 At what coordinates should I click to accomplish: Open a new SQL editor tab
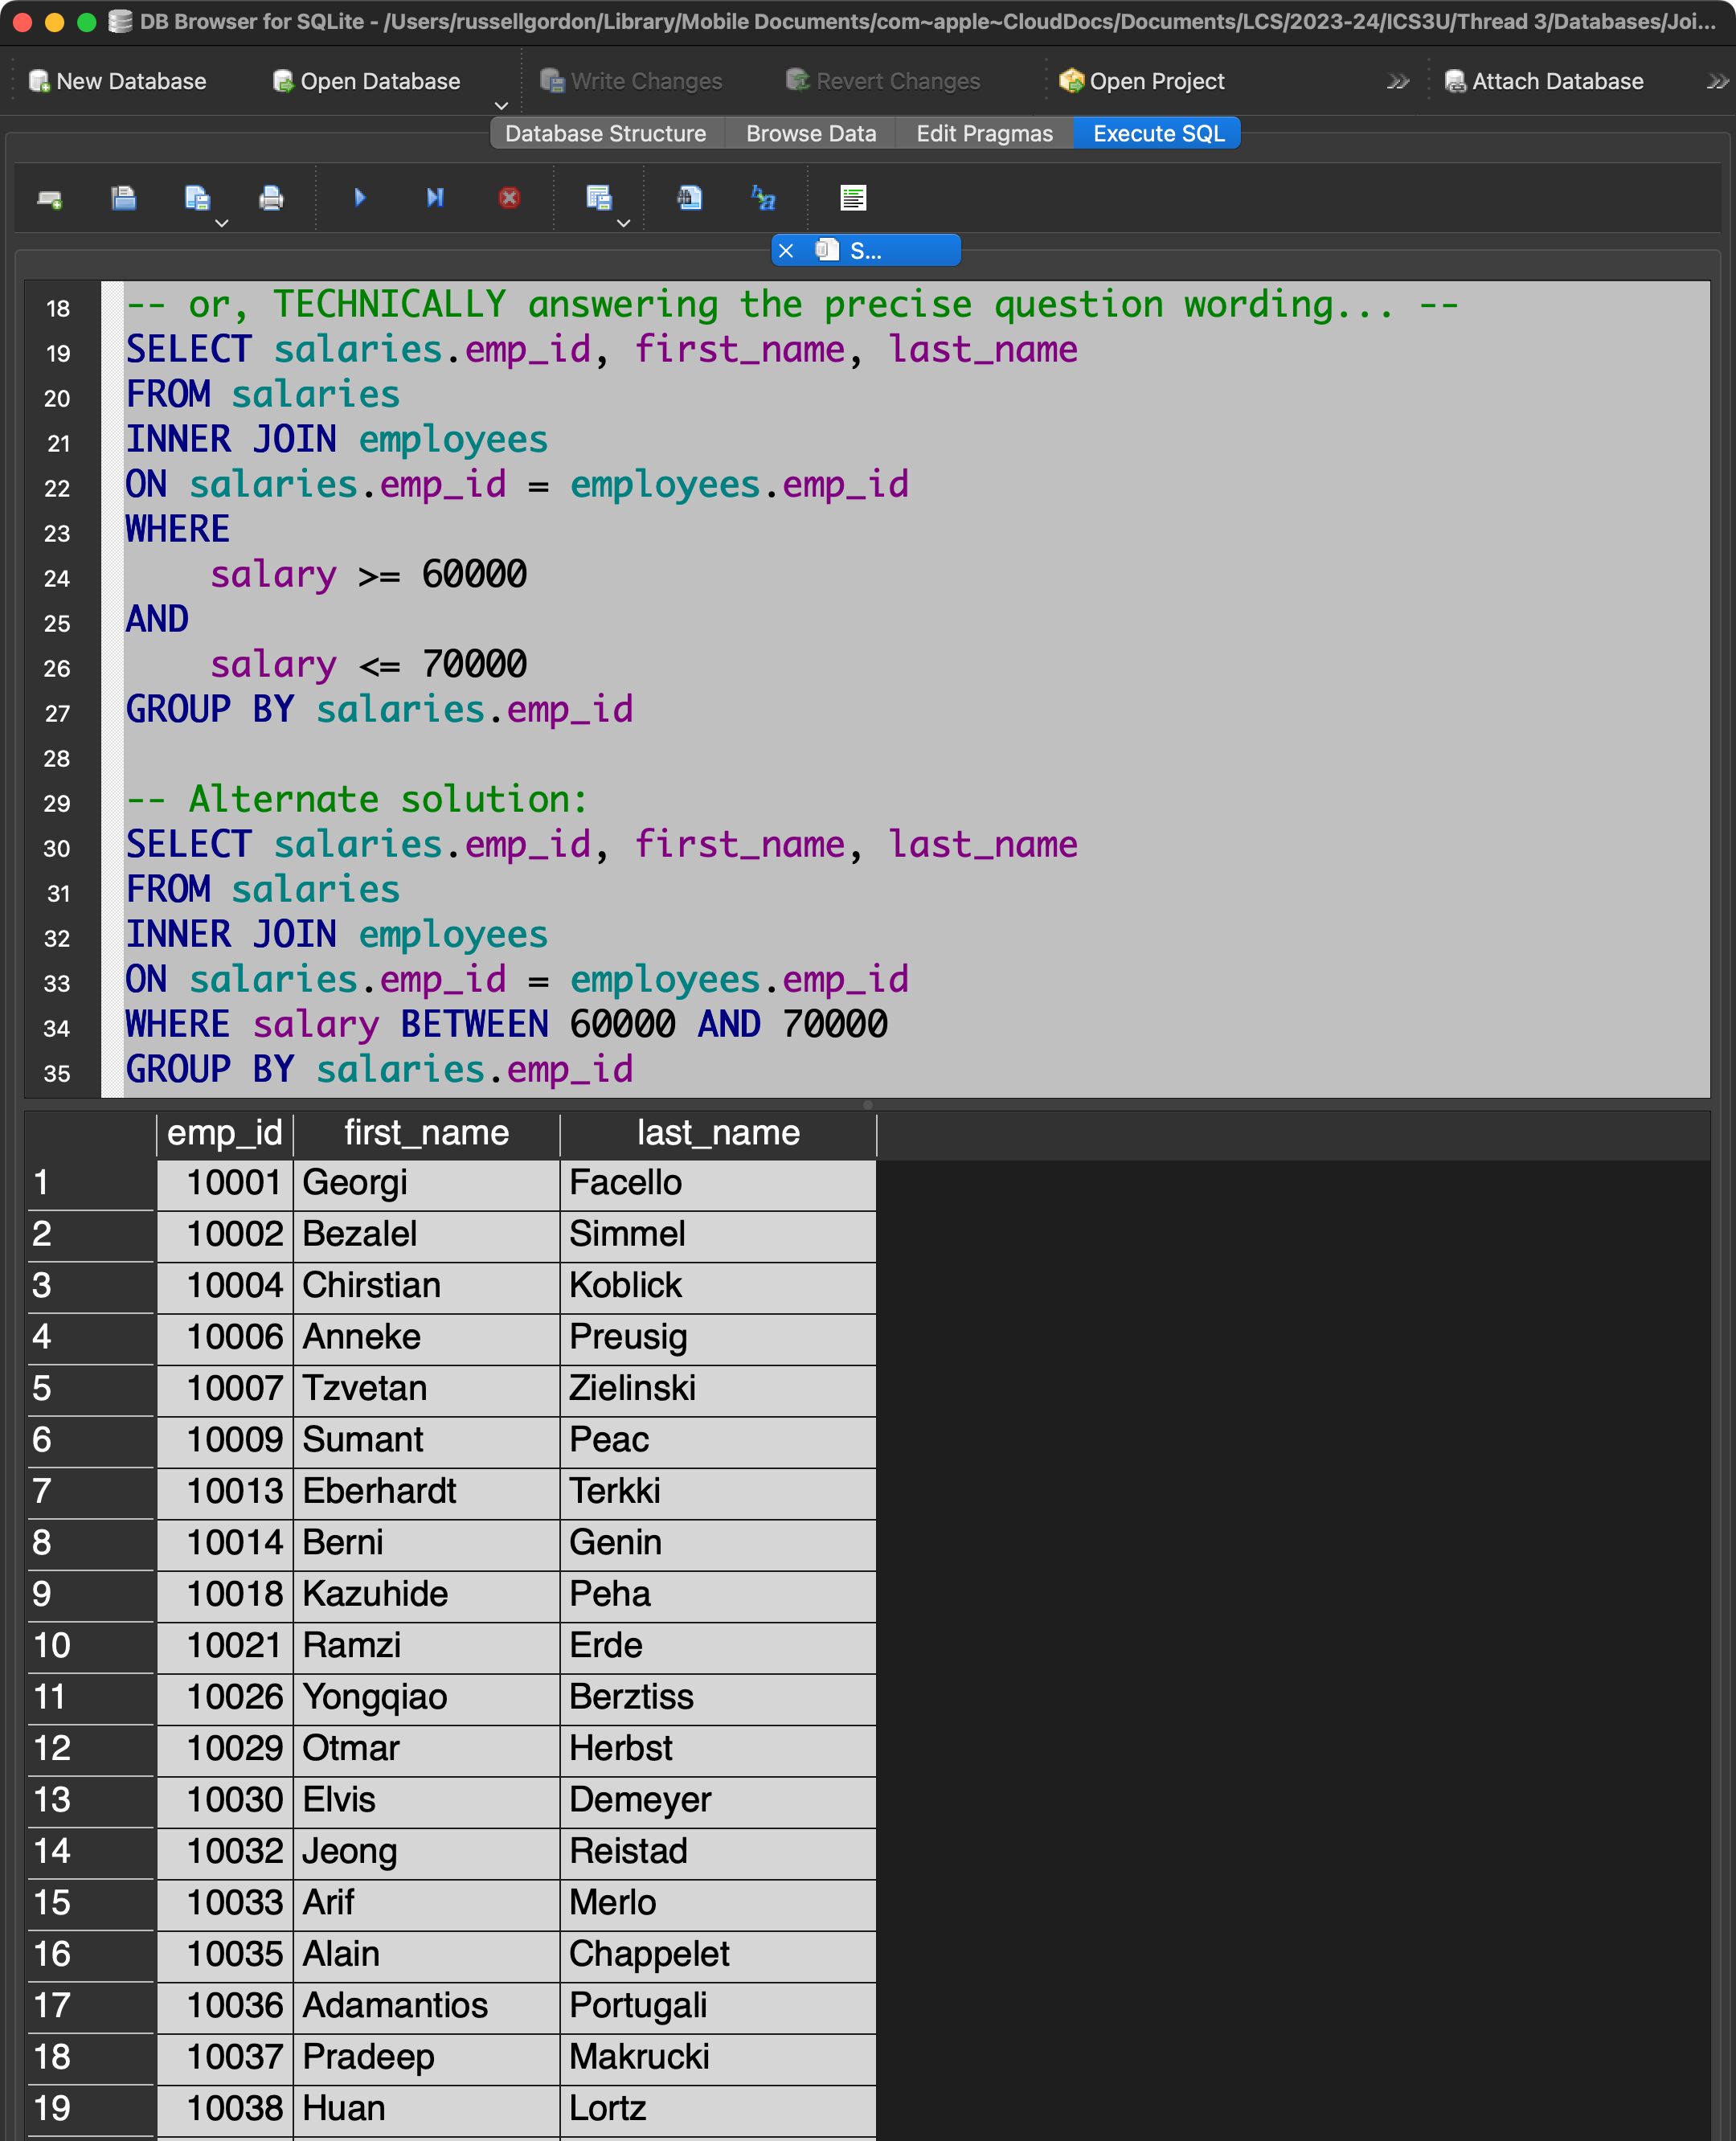click(50, 199)
